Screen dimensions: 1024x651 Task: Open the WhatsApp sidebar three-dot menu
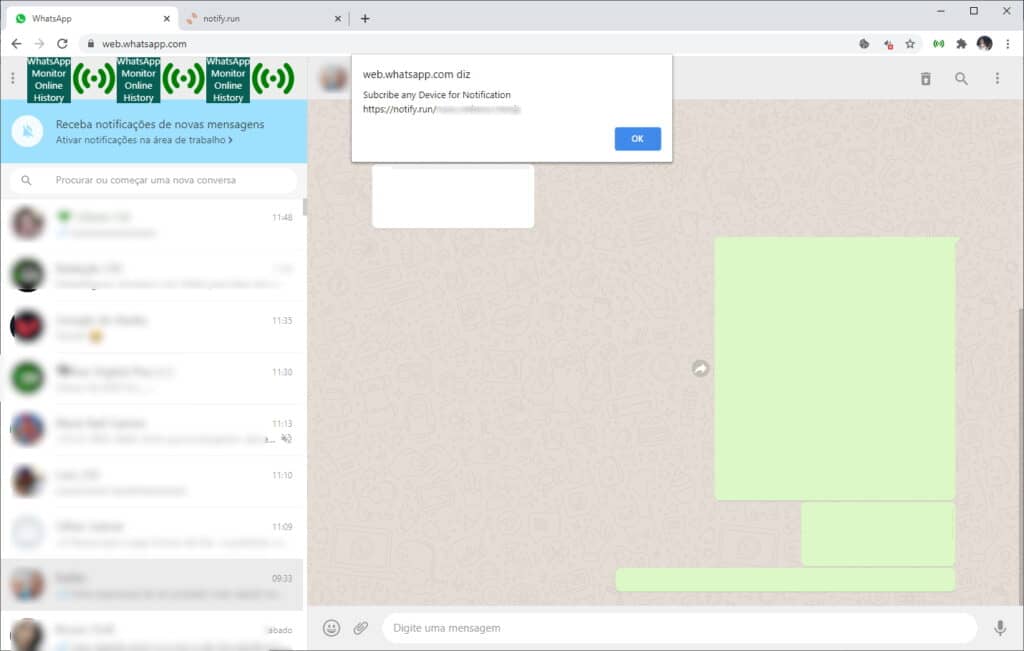point(12,78)
